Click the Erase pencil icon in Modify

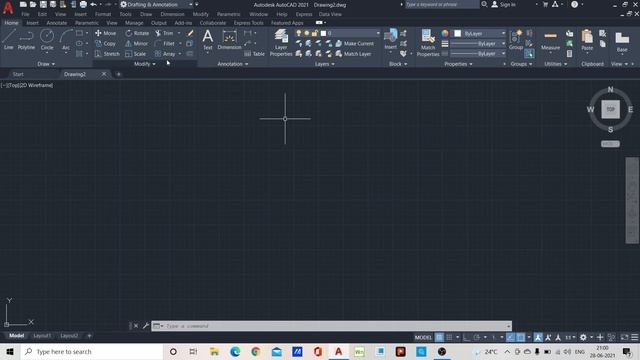click(190, 33)
